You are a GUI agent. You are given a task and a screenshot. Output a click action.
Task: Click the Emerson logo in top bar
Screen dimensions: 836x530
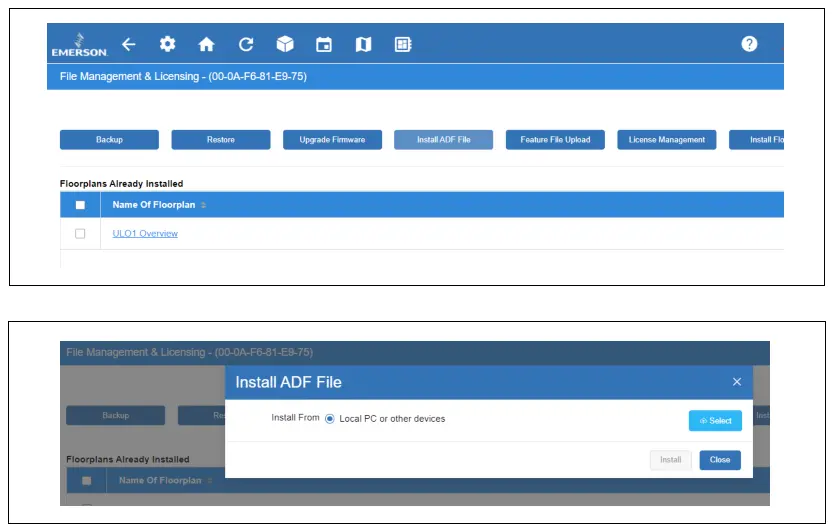(79, 45)
